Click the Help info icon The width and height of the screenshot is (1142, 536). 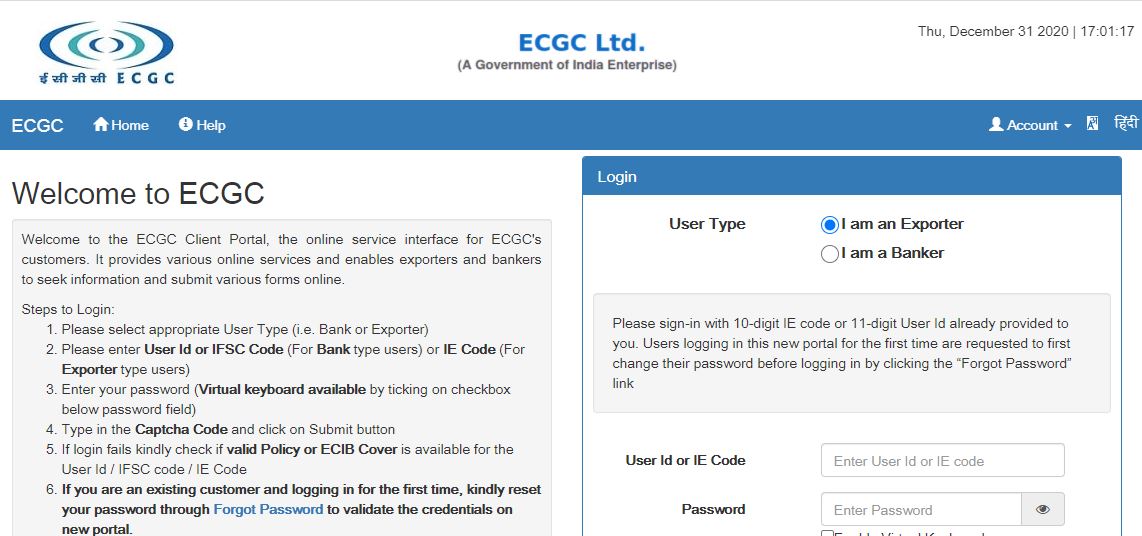click(x=185, y=124)
